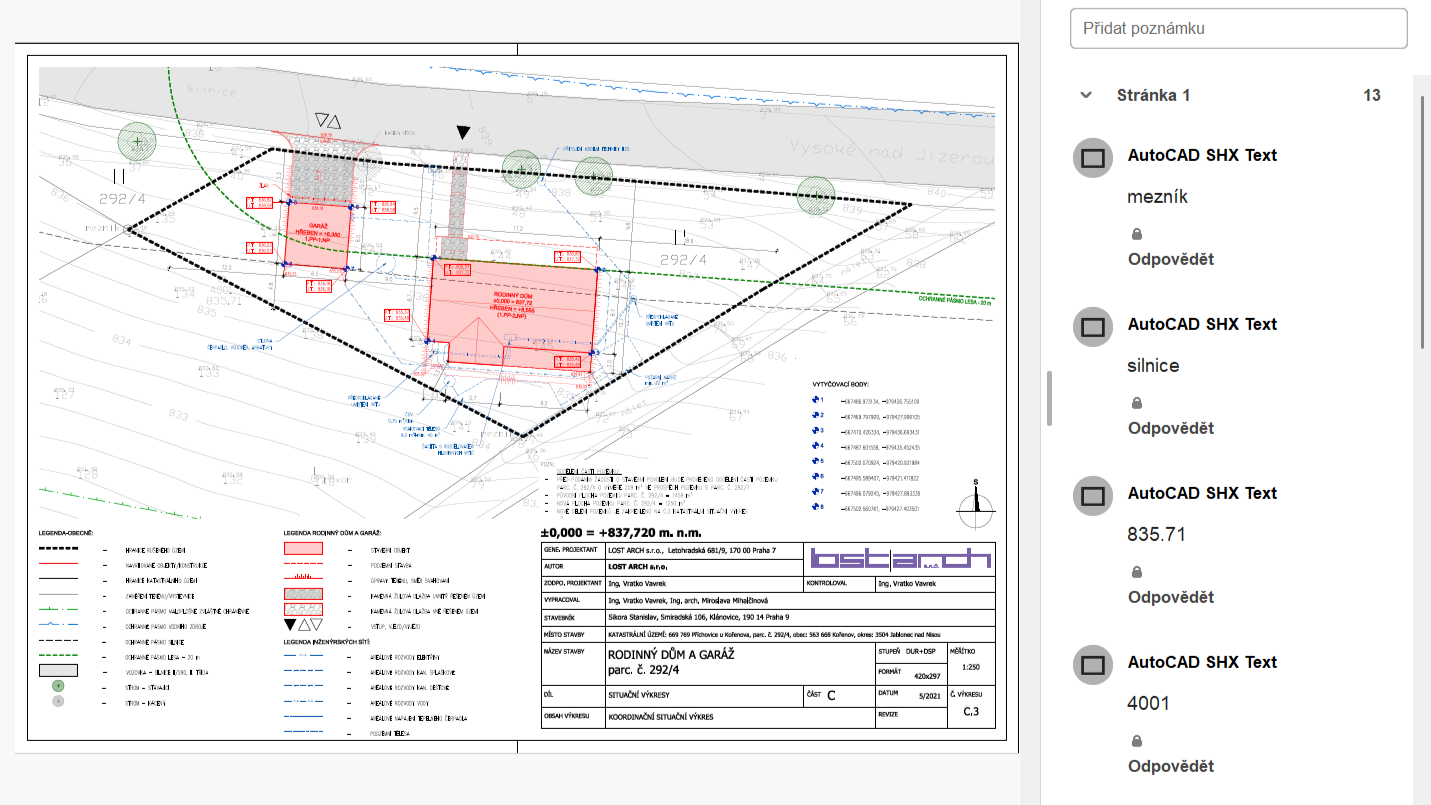Screen dimensions: 1431x805
Task: Collapse the Stránka 1 comment group
Action: coord(1086,95)
